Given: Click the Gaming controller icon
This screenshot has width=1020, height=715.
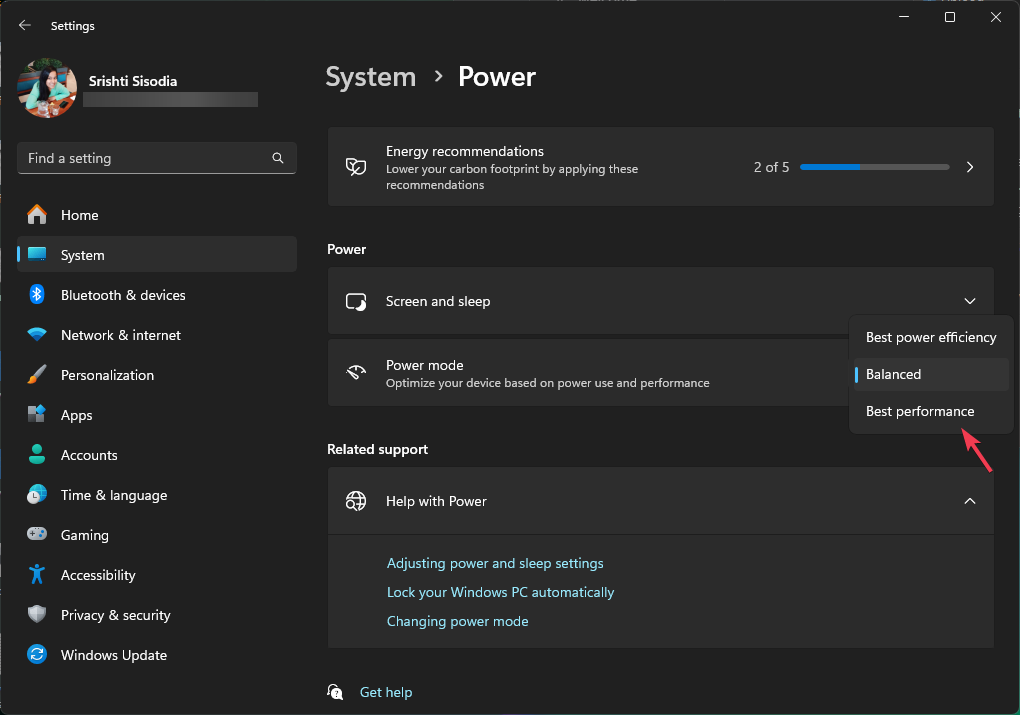Looking at the screenshot, I should tap(37, 535).
